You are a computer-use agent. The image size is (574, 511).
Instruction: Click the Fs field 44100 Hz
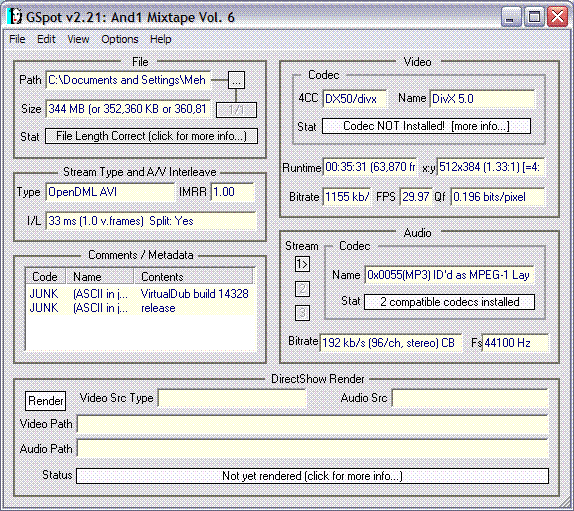click(x=515, y=343)
